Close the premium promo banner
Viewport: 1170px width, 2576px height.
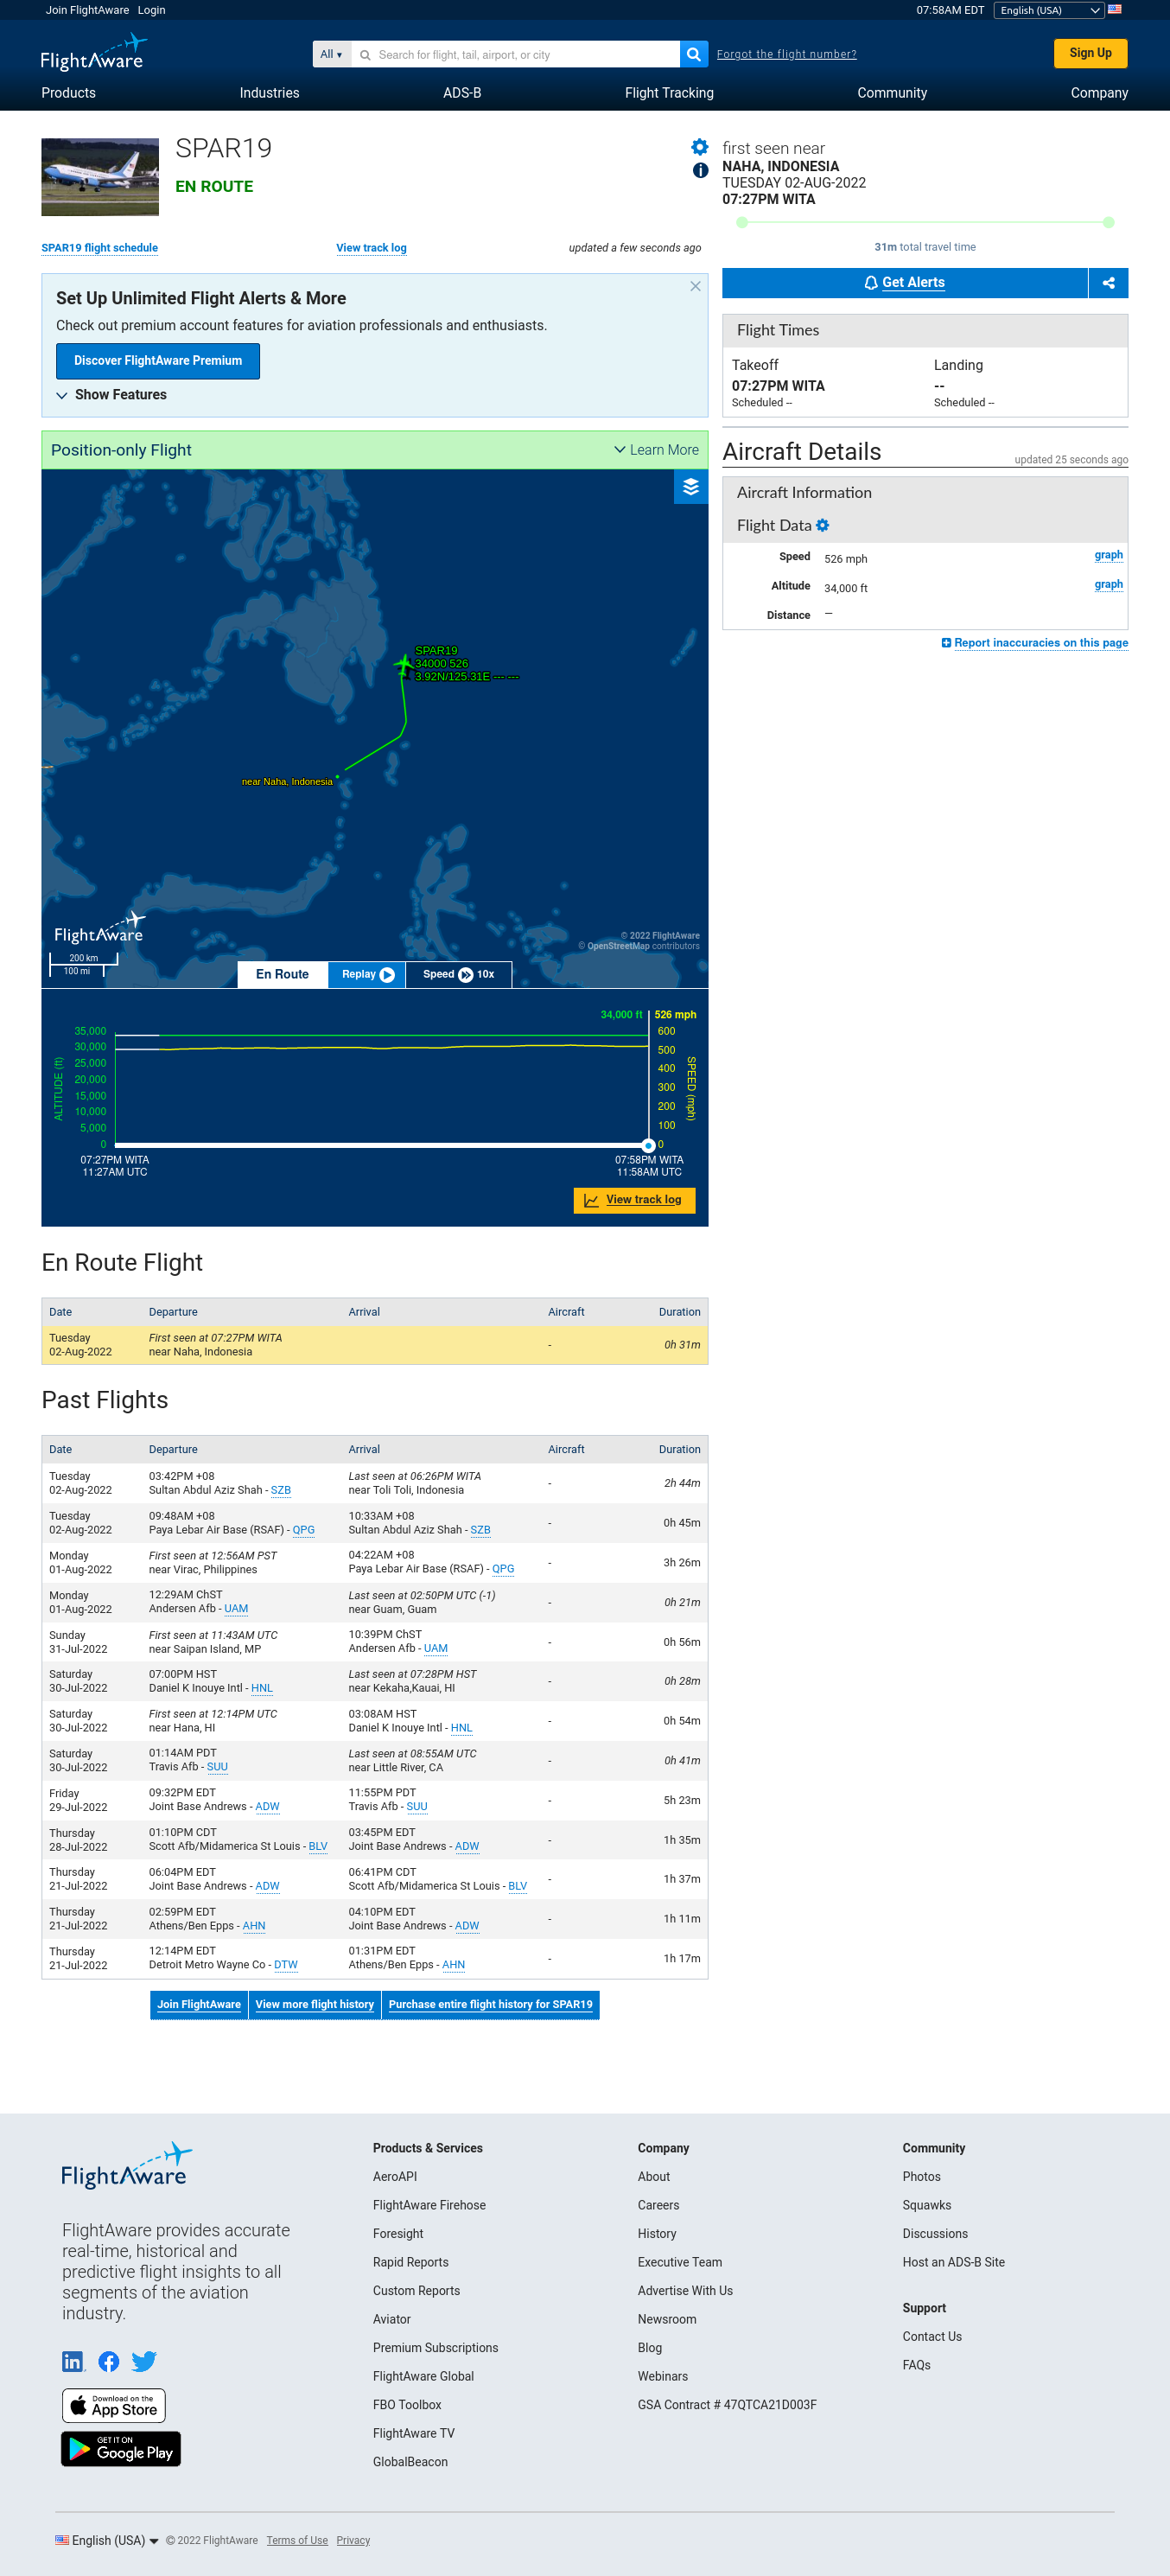[695, 286]
